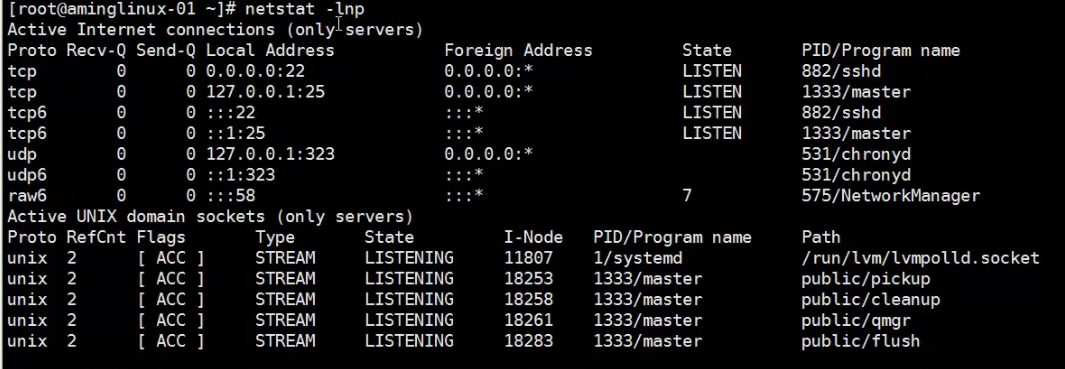Click the "Flags" column header

pyautogui.click(x=161, y=237)
